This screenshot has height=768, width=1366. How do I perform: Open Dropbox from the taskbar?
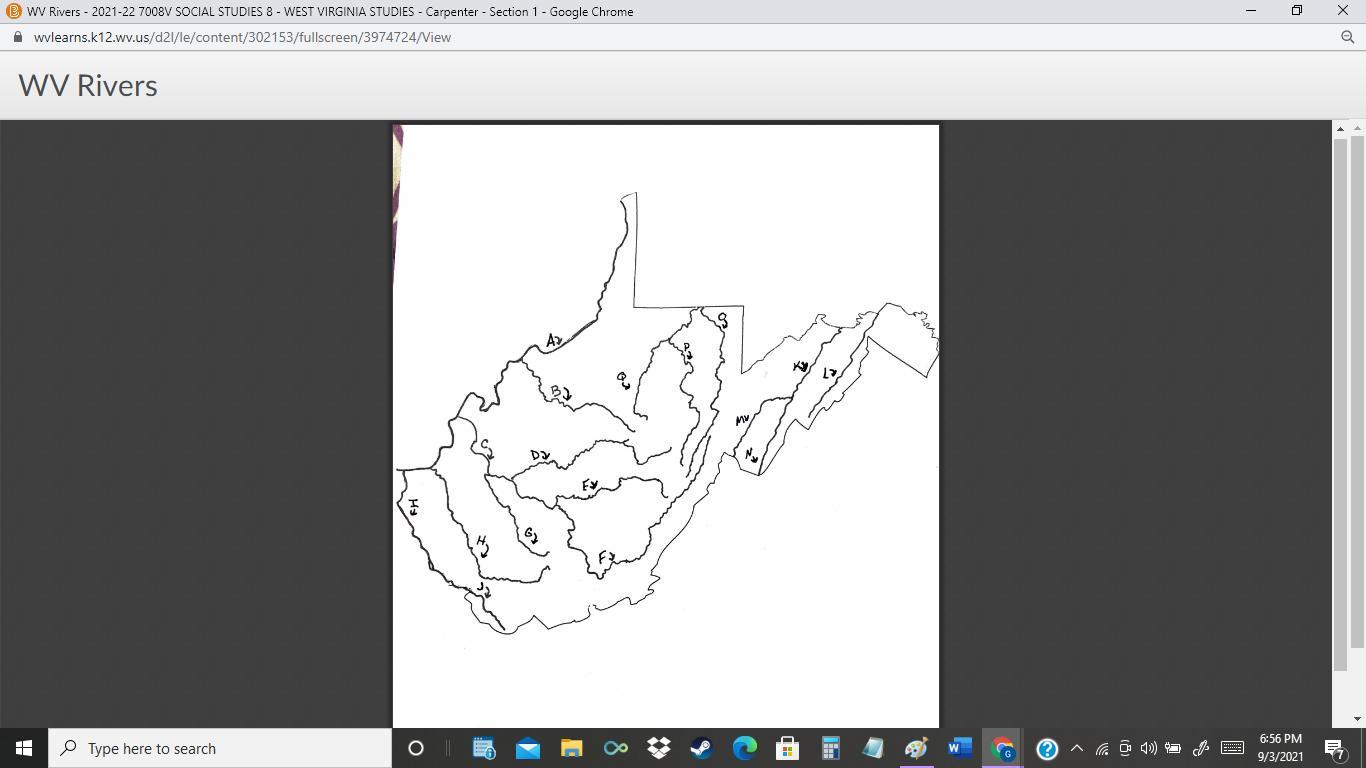[x=658, y=748]
